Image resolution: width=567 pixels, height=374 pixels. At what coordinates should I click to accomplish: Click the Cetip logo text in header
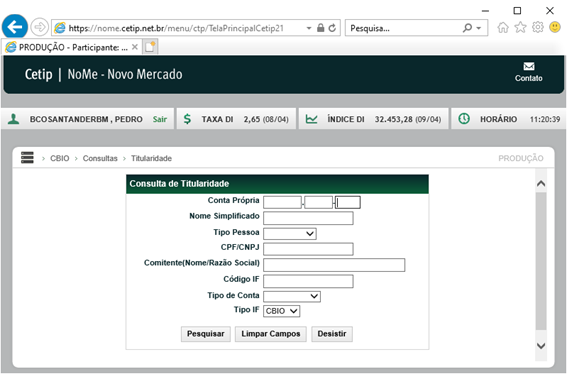coord(38,74)
